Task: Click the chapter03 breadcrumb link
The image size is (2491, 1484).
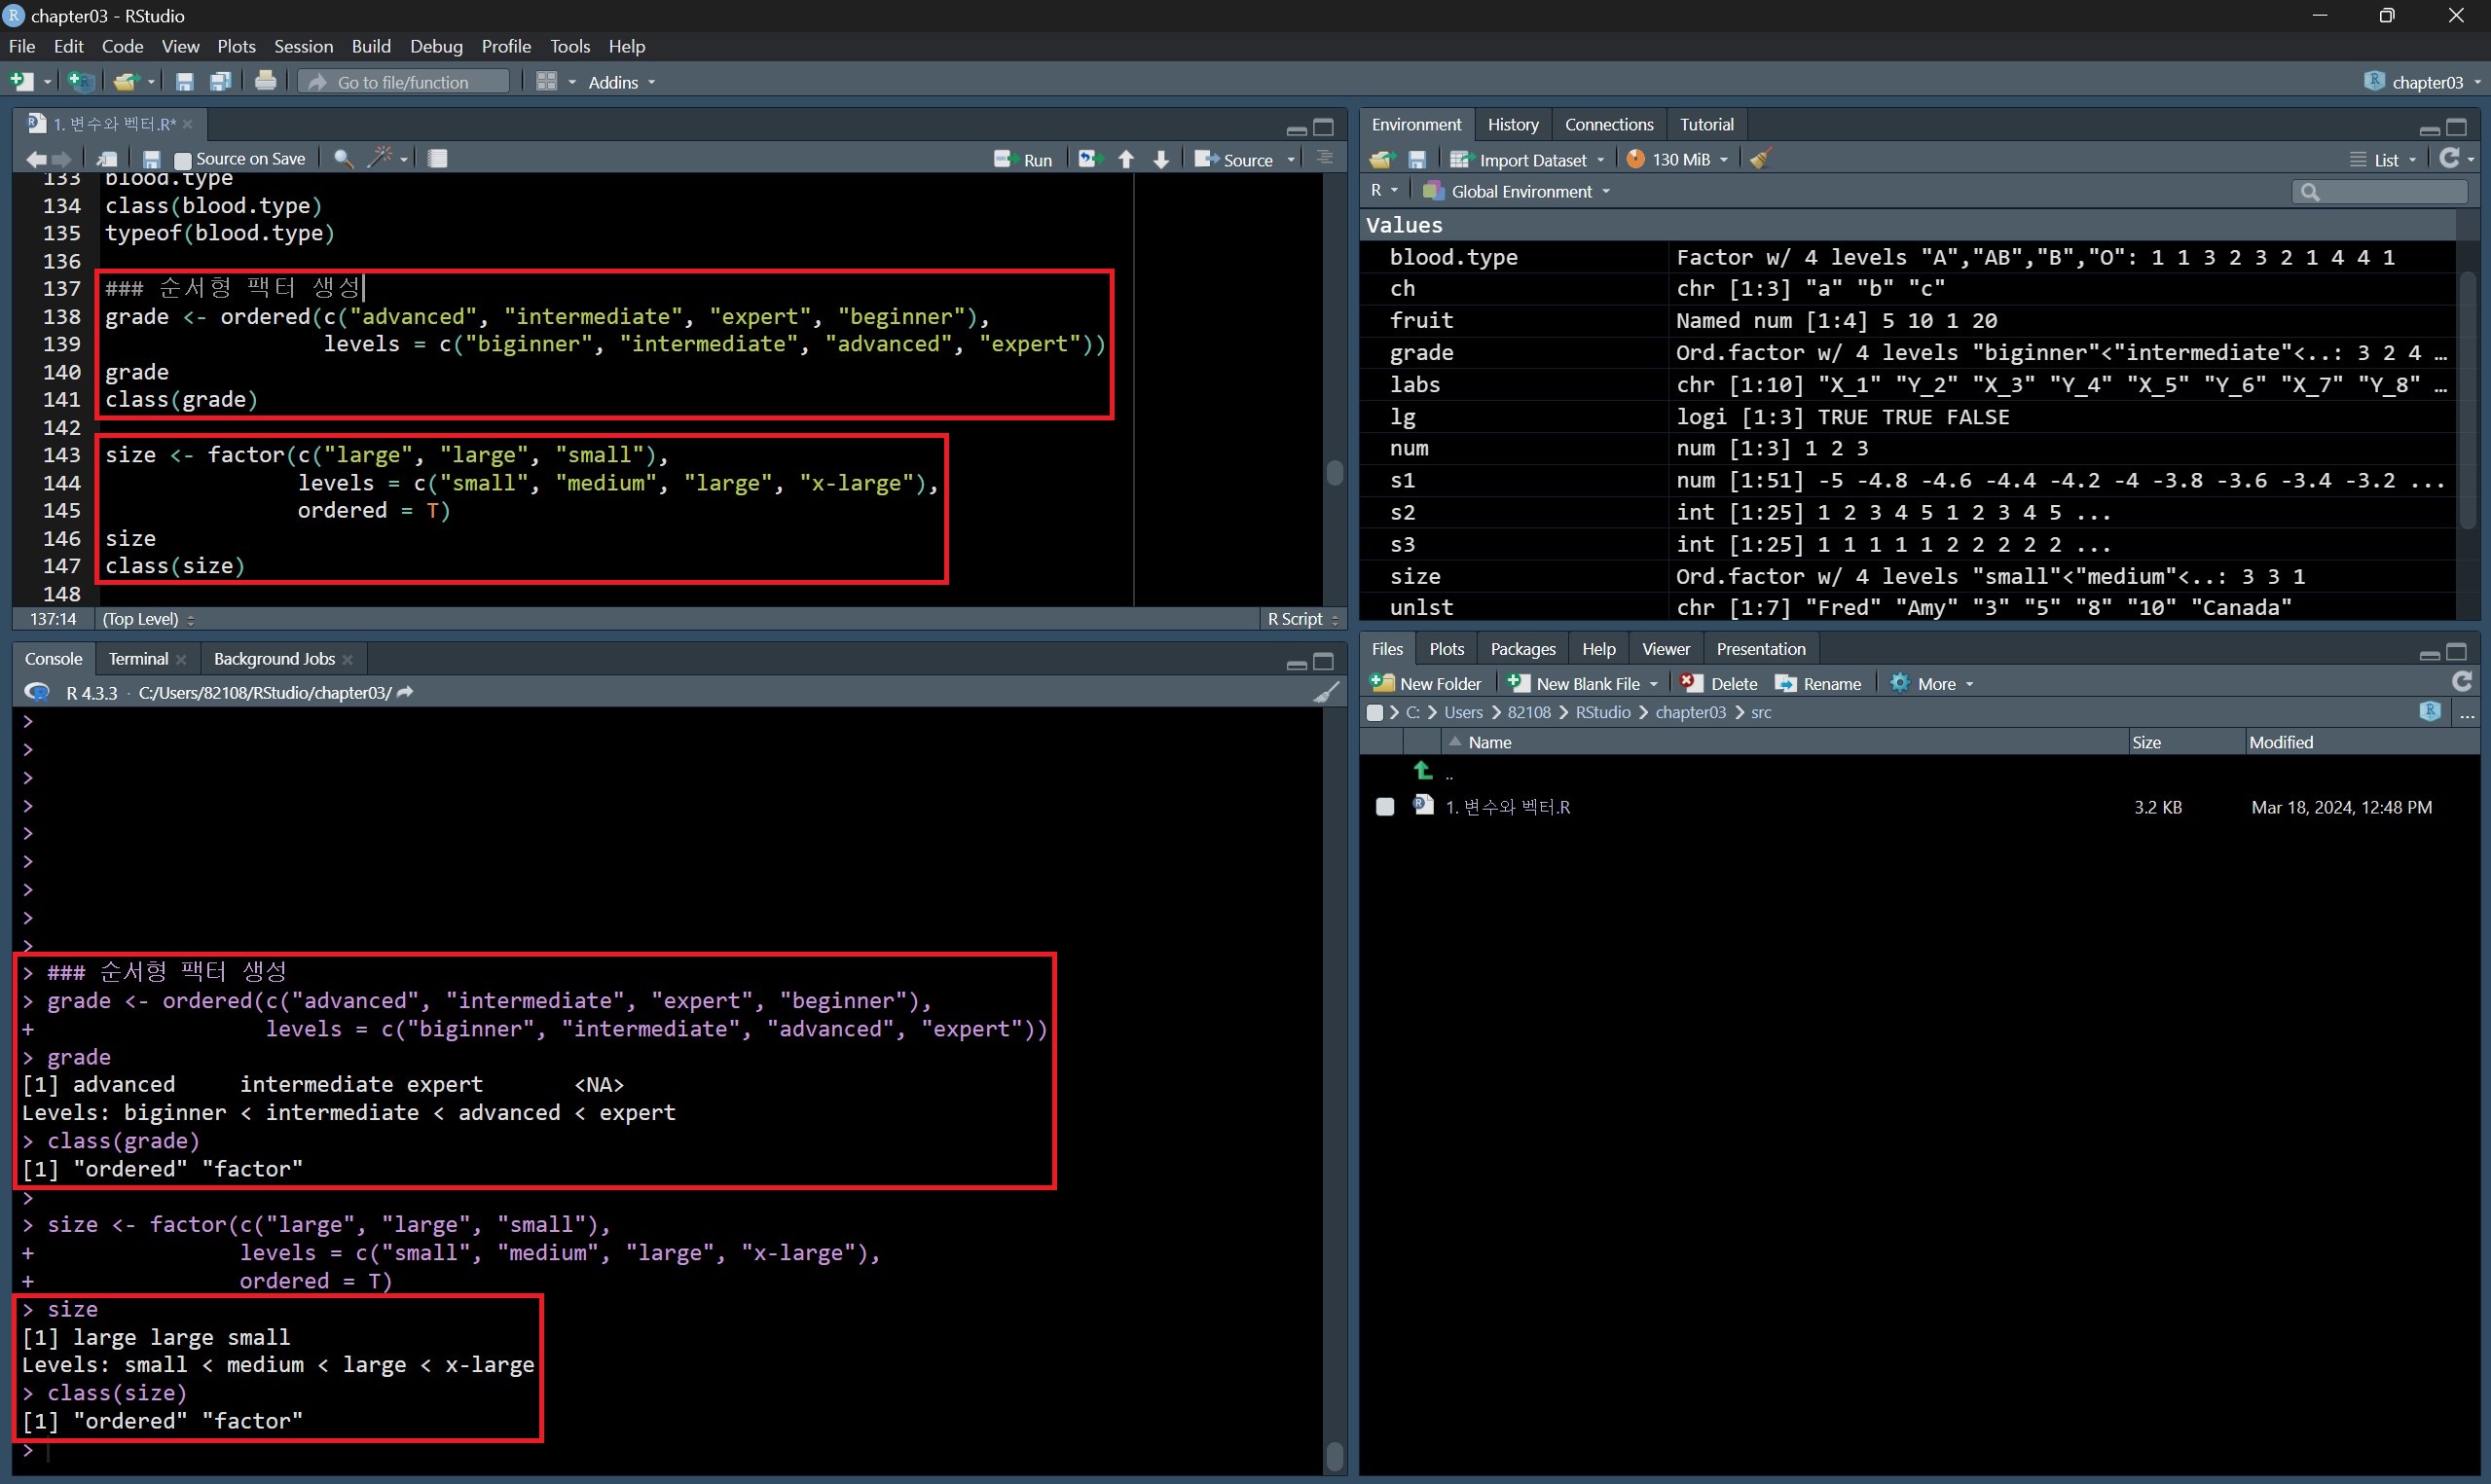Action: point(1690,712)
